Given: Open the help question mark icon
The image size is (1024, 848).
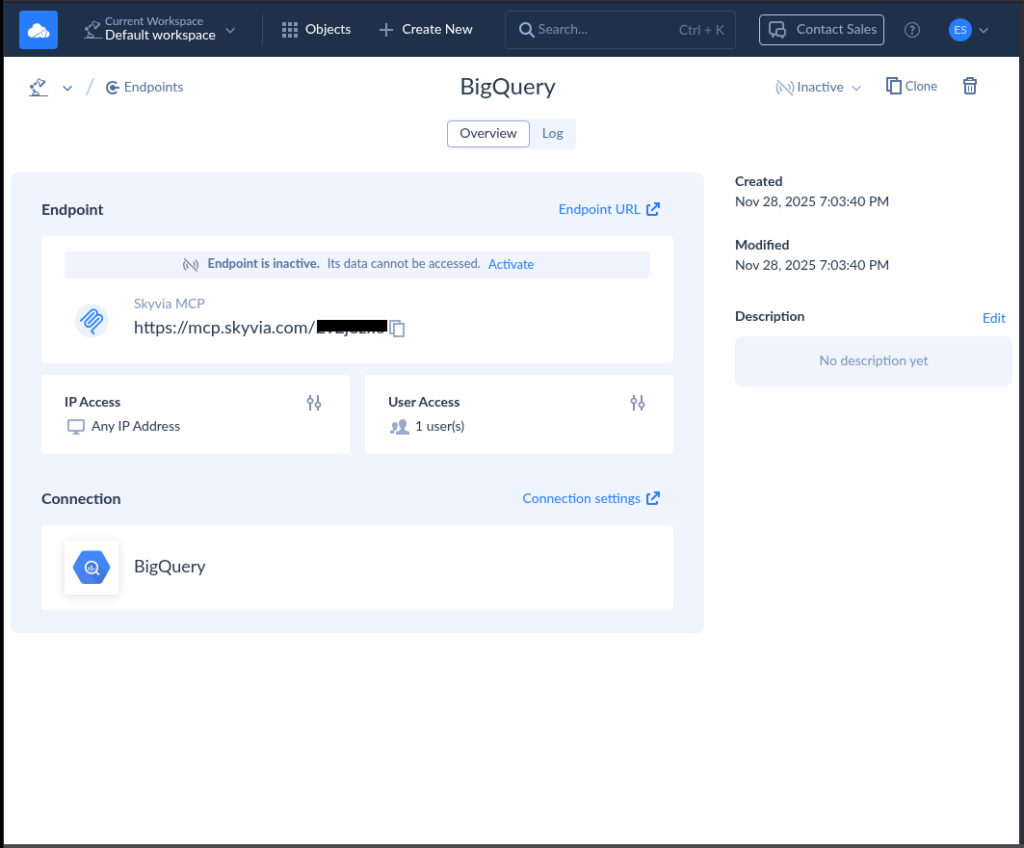Looking at the screenshot, I should tap(911, 29).
